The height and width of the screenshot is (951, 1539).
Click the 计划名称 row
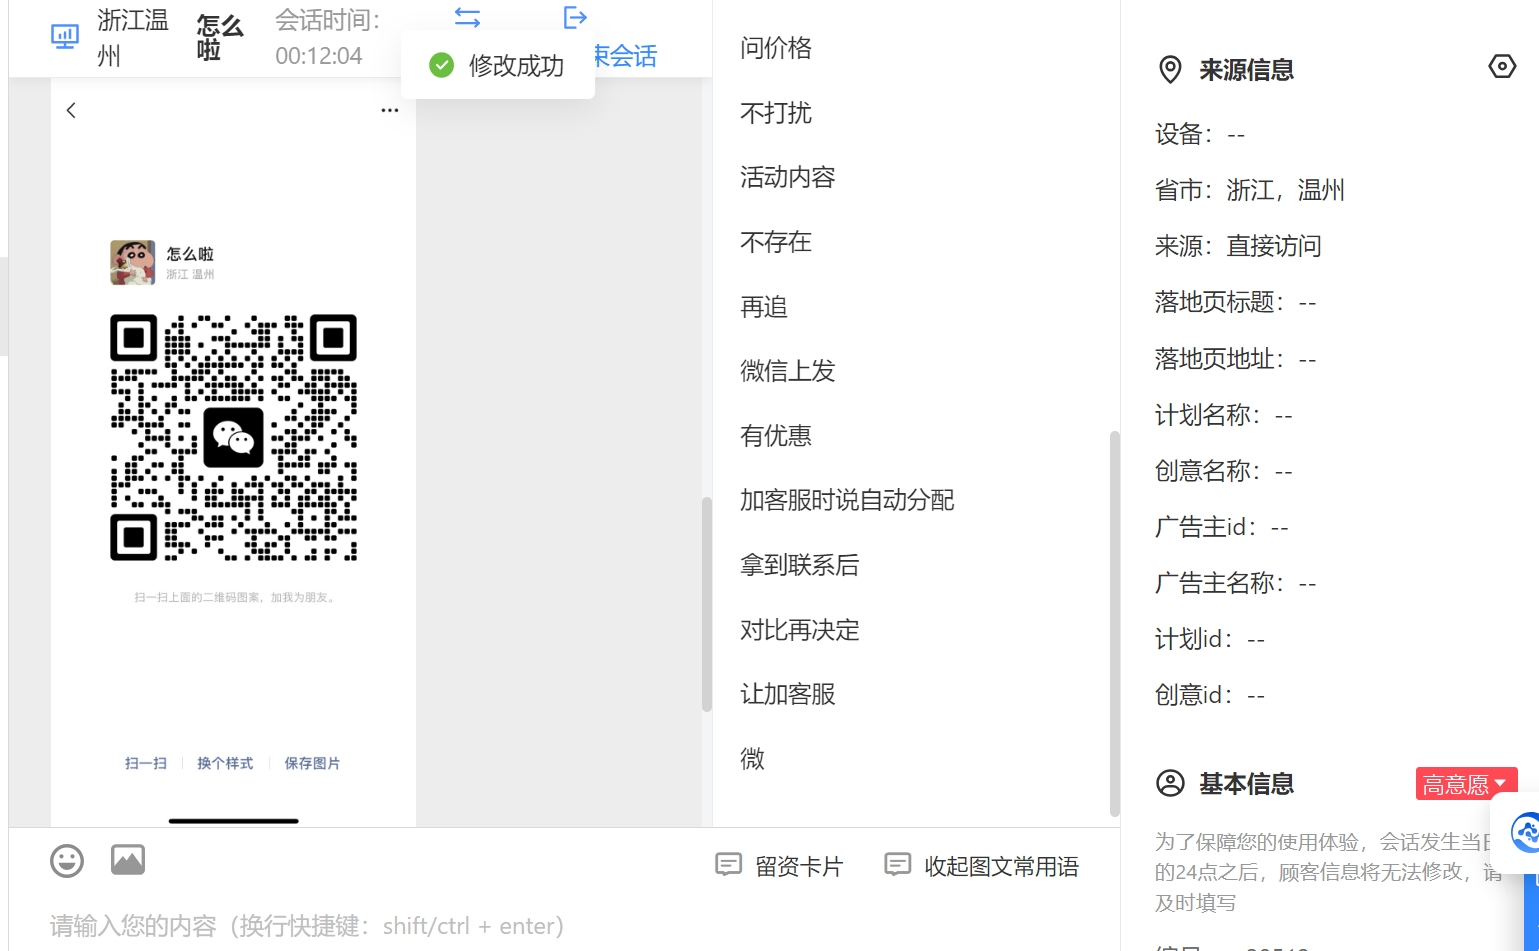(1224, 415)
